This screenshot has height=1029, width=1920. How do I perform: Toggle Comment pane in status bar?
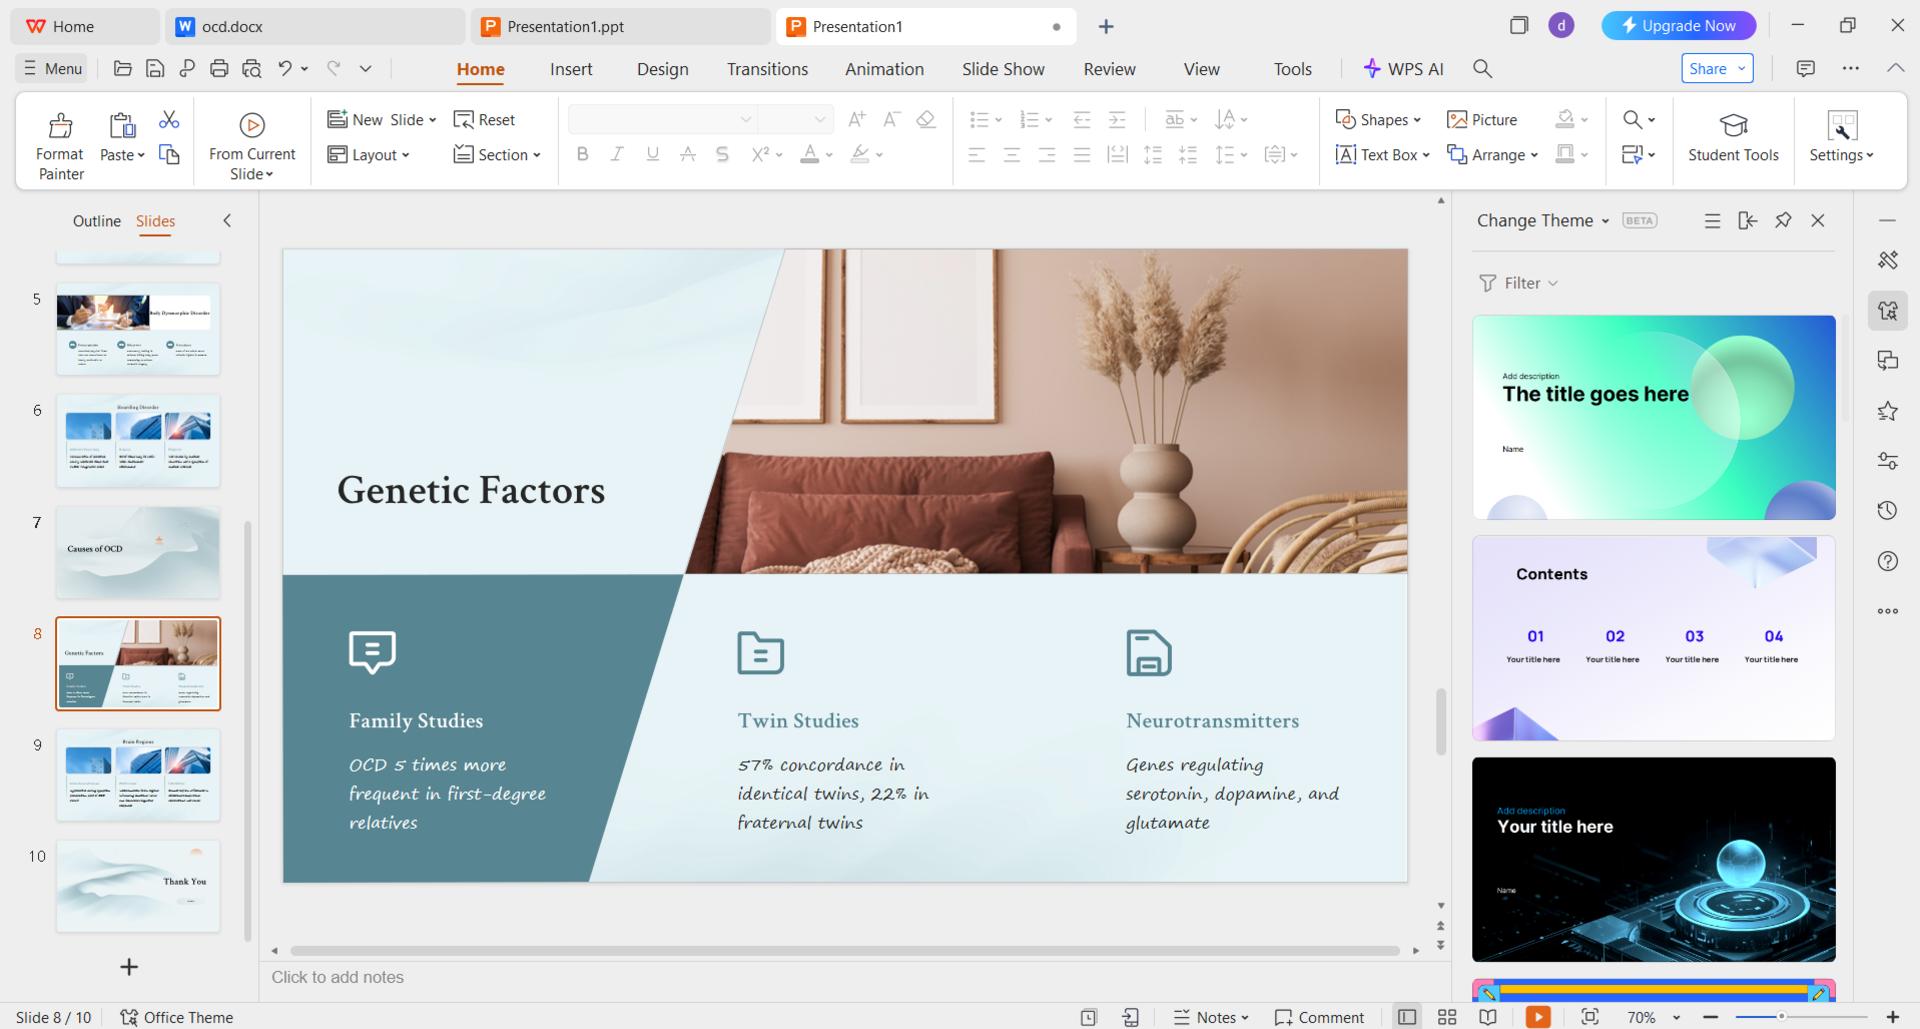pyautogui.click(x=1319, y=1016)
